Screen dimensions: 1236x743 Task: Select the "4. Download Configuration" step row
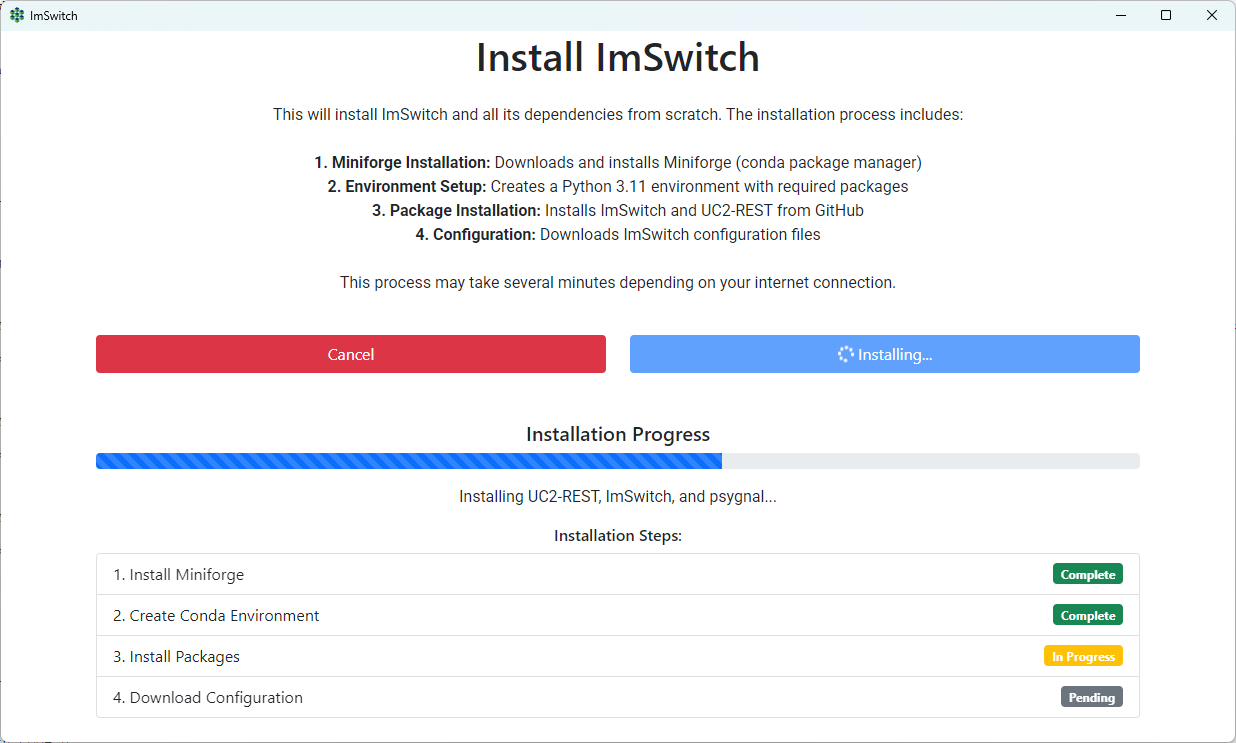(618, 697)
